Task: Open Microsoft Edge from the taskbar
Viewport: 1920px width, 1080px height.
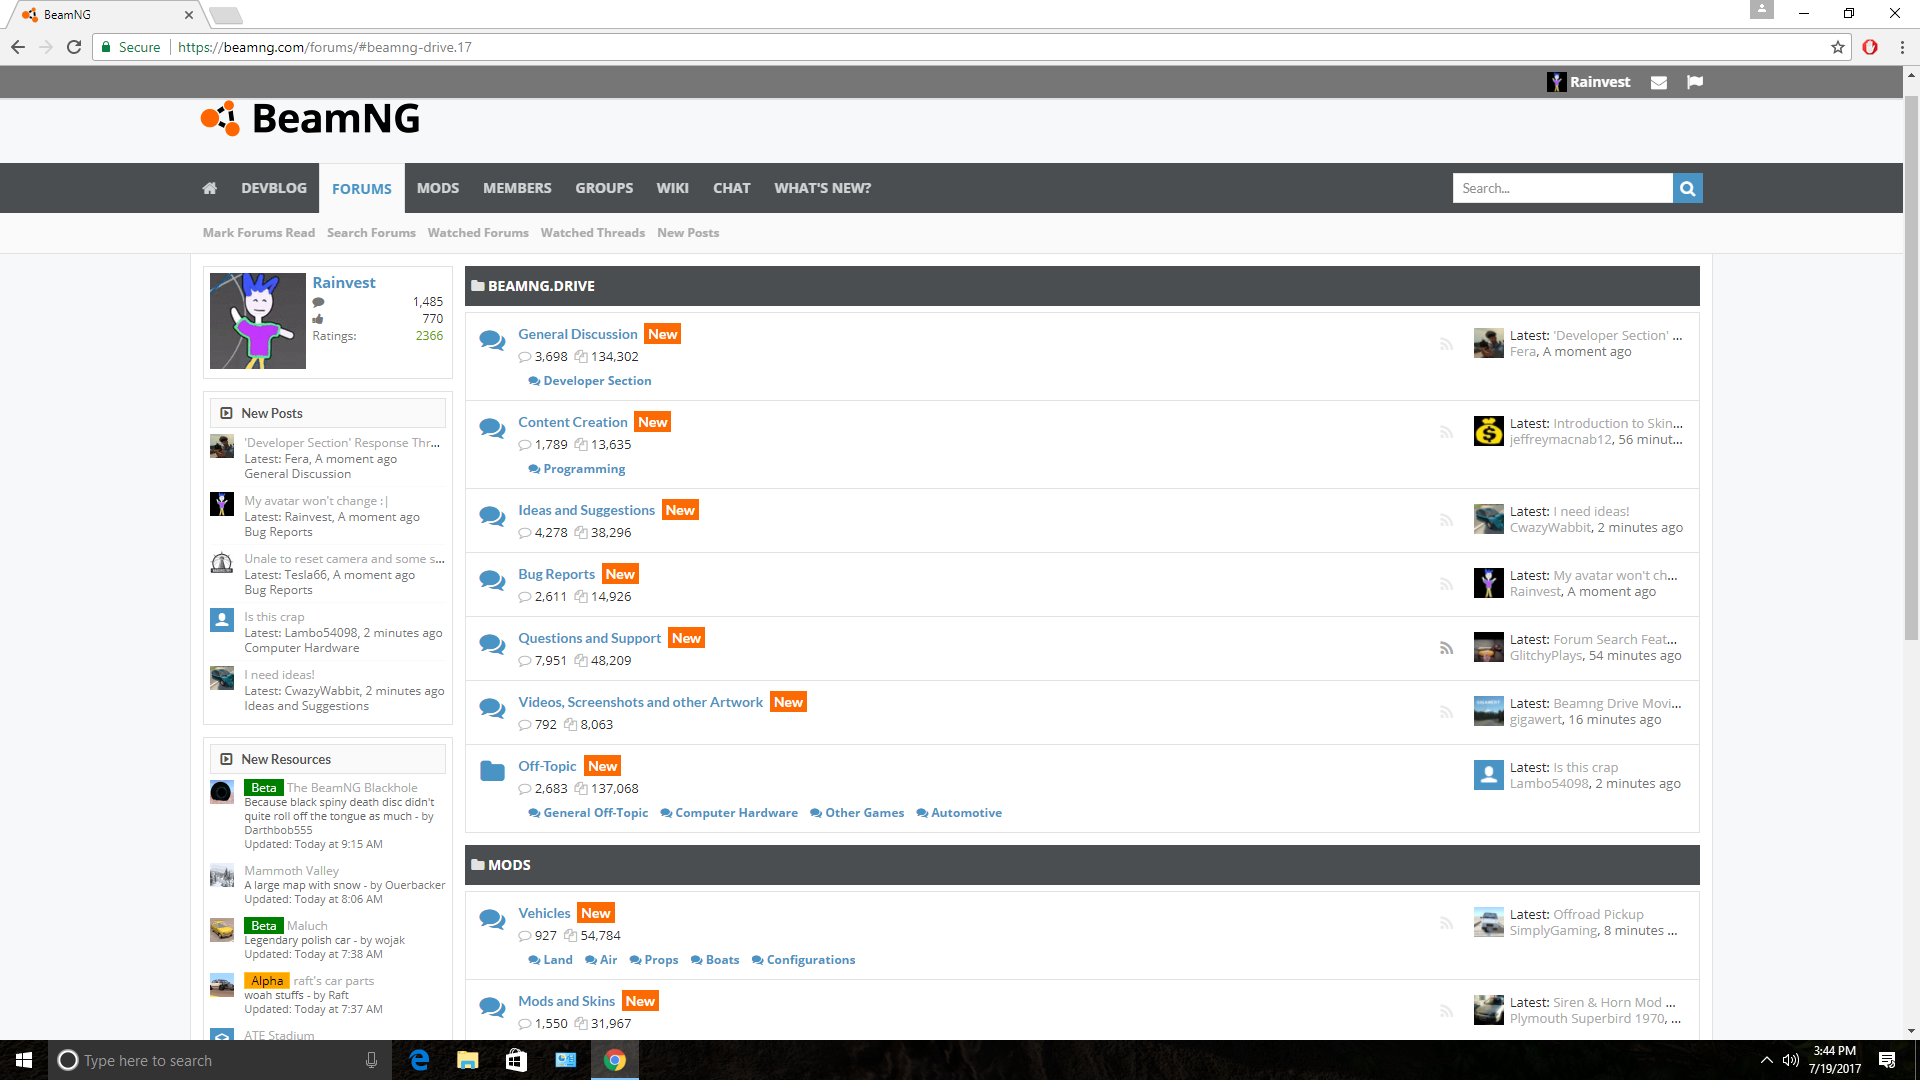Action: click(x=420, y=1060)
